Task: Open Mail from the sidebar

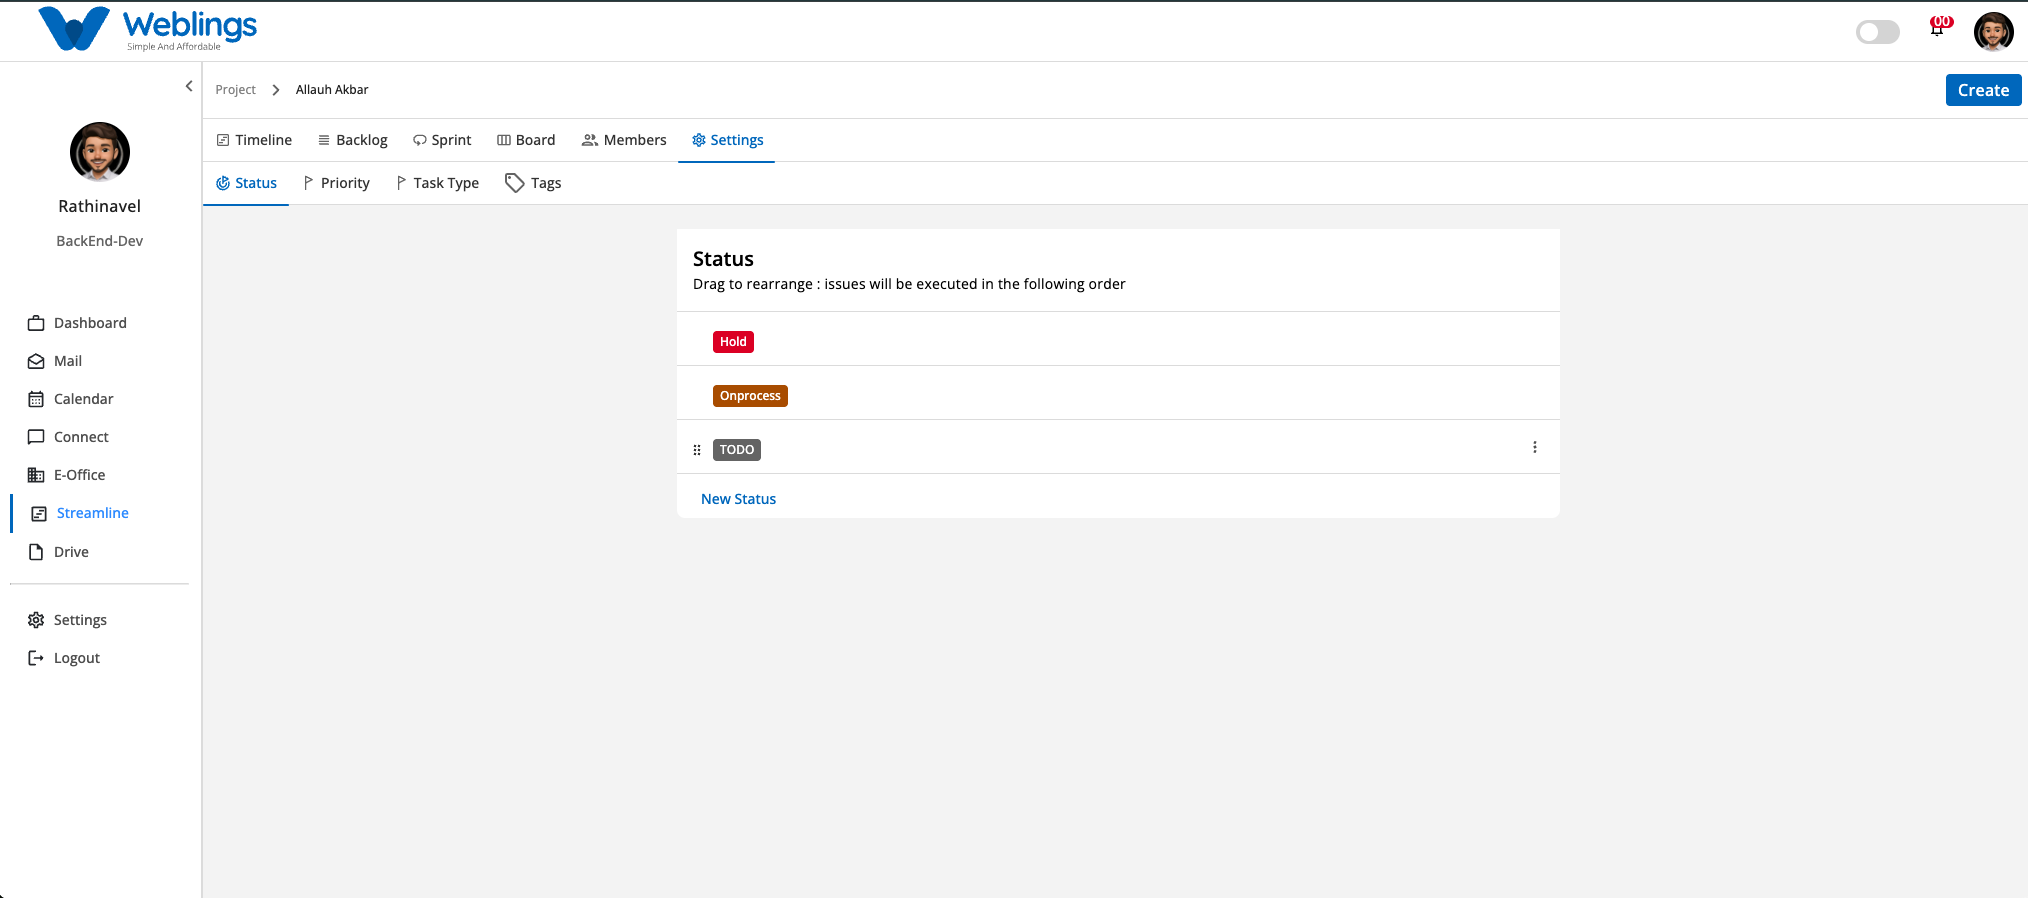Action: [55, 361]
